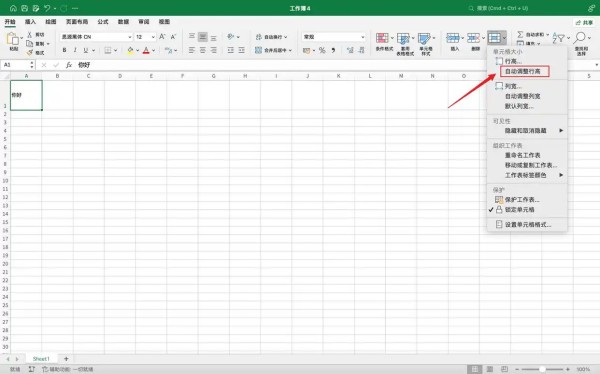
Task: Click the Font color letter A icon
Action: pyautogui.click(x=146, y=50)
